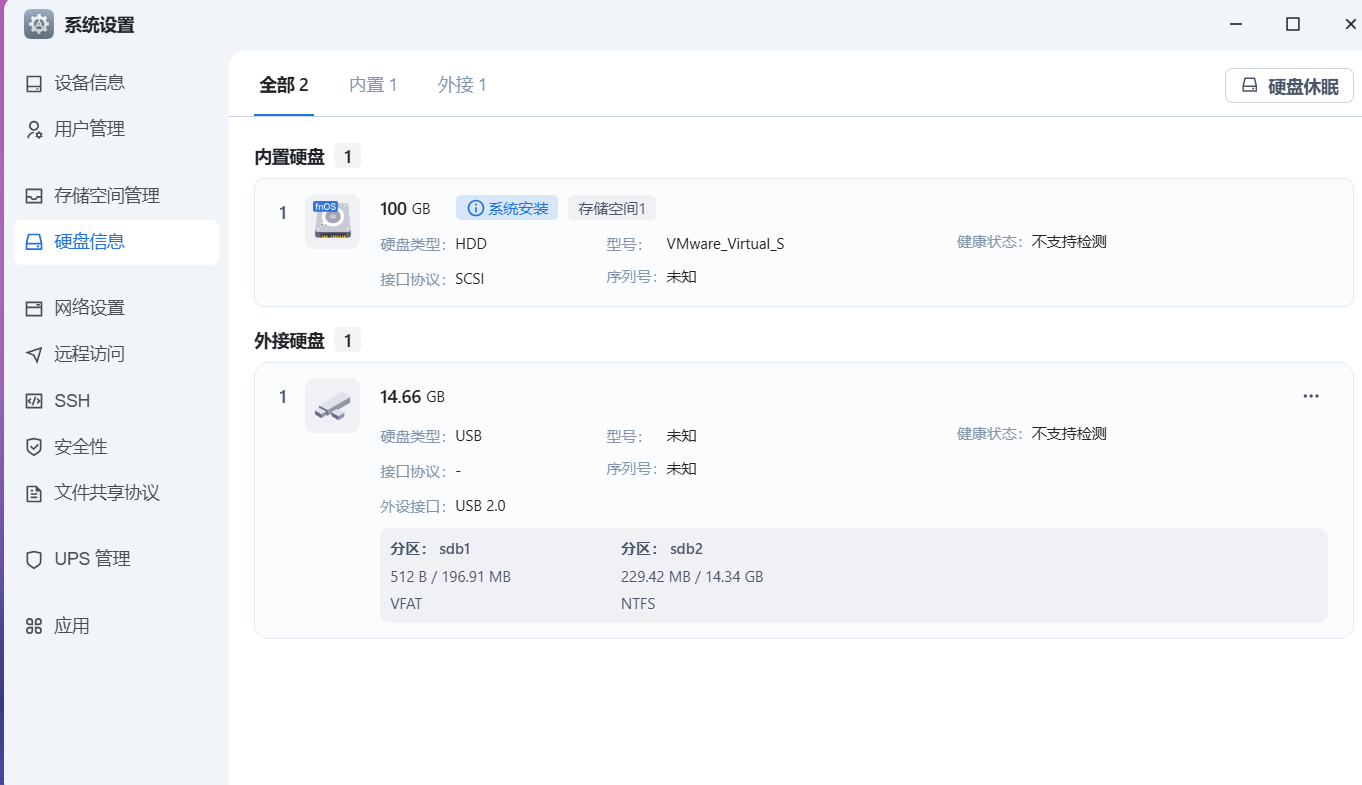Click the sdb2 partition name
This screenshot has height=785, width=1362.
(686, 549)
